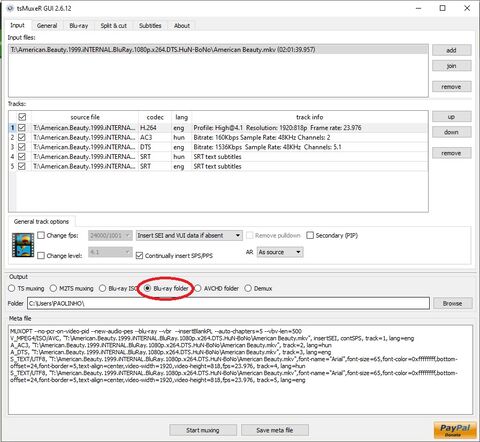Click Save meta file button
The image size is (480, 442).
point(275,430)
